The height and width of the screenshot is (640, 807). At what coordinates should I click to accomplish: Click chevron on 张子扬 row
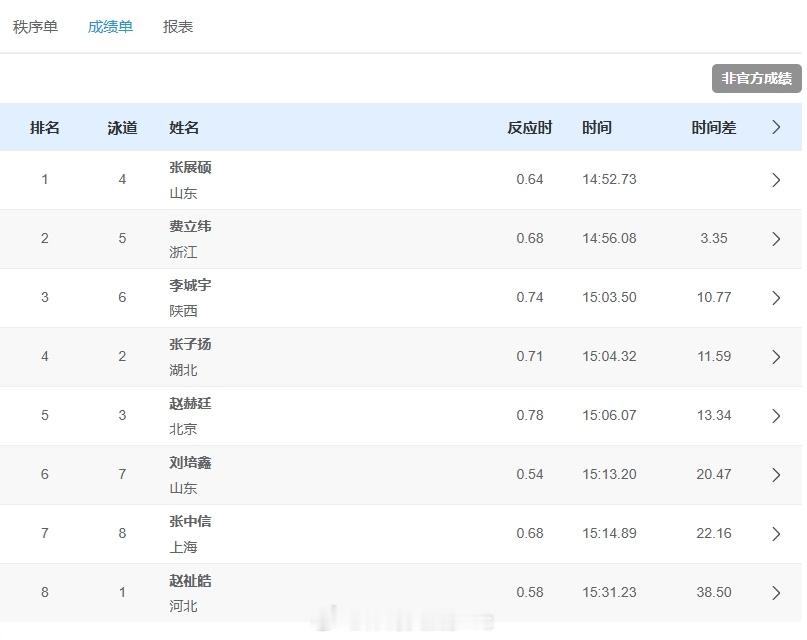click(776, 357)
